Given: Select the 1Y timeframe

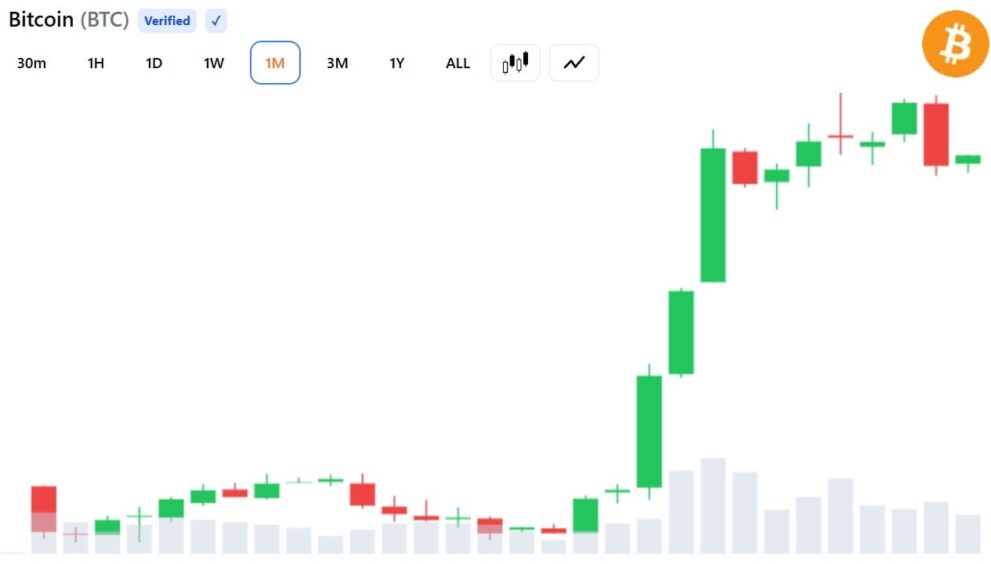Looking at the screenshot, I should [396, 63].
